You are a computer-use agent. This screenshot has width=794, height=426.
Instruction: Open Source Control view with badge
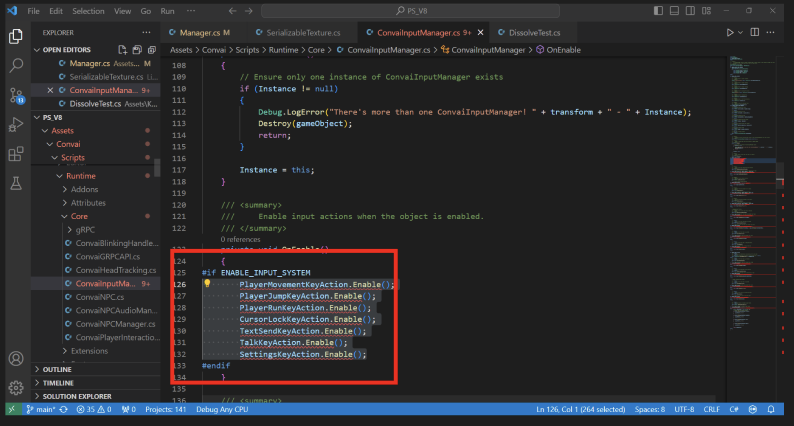pyautogui.click(x=16, y=95)
